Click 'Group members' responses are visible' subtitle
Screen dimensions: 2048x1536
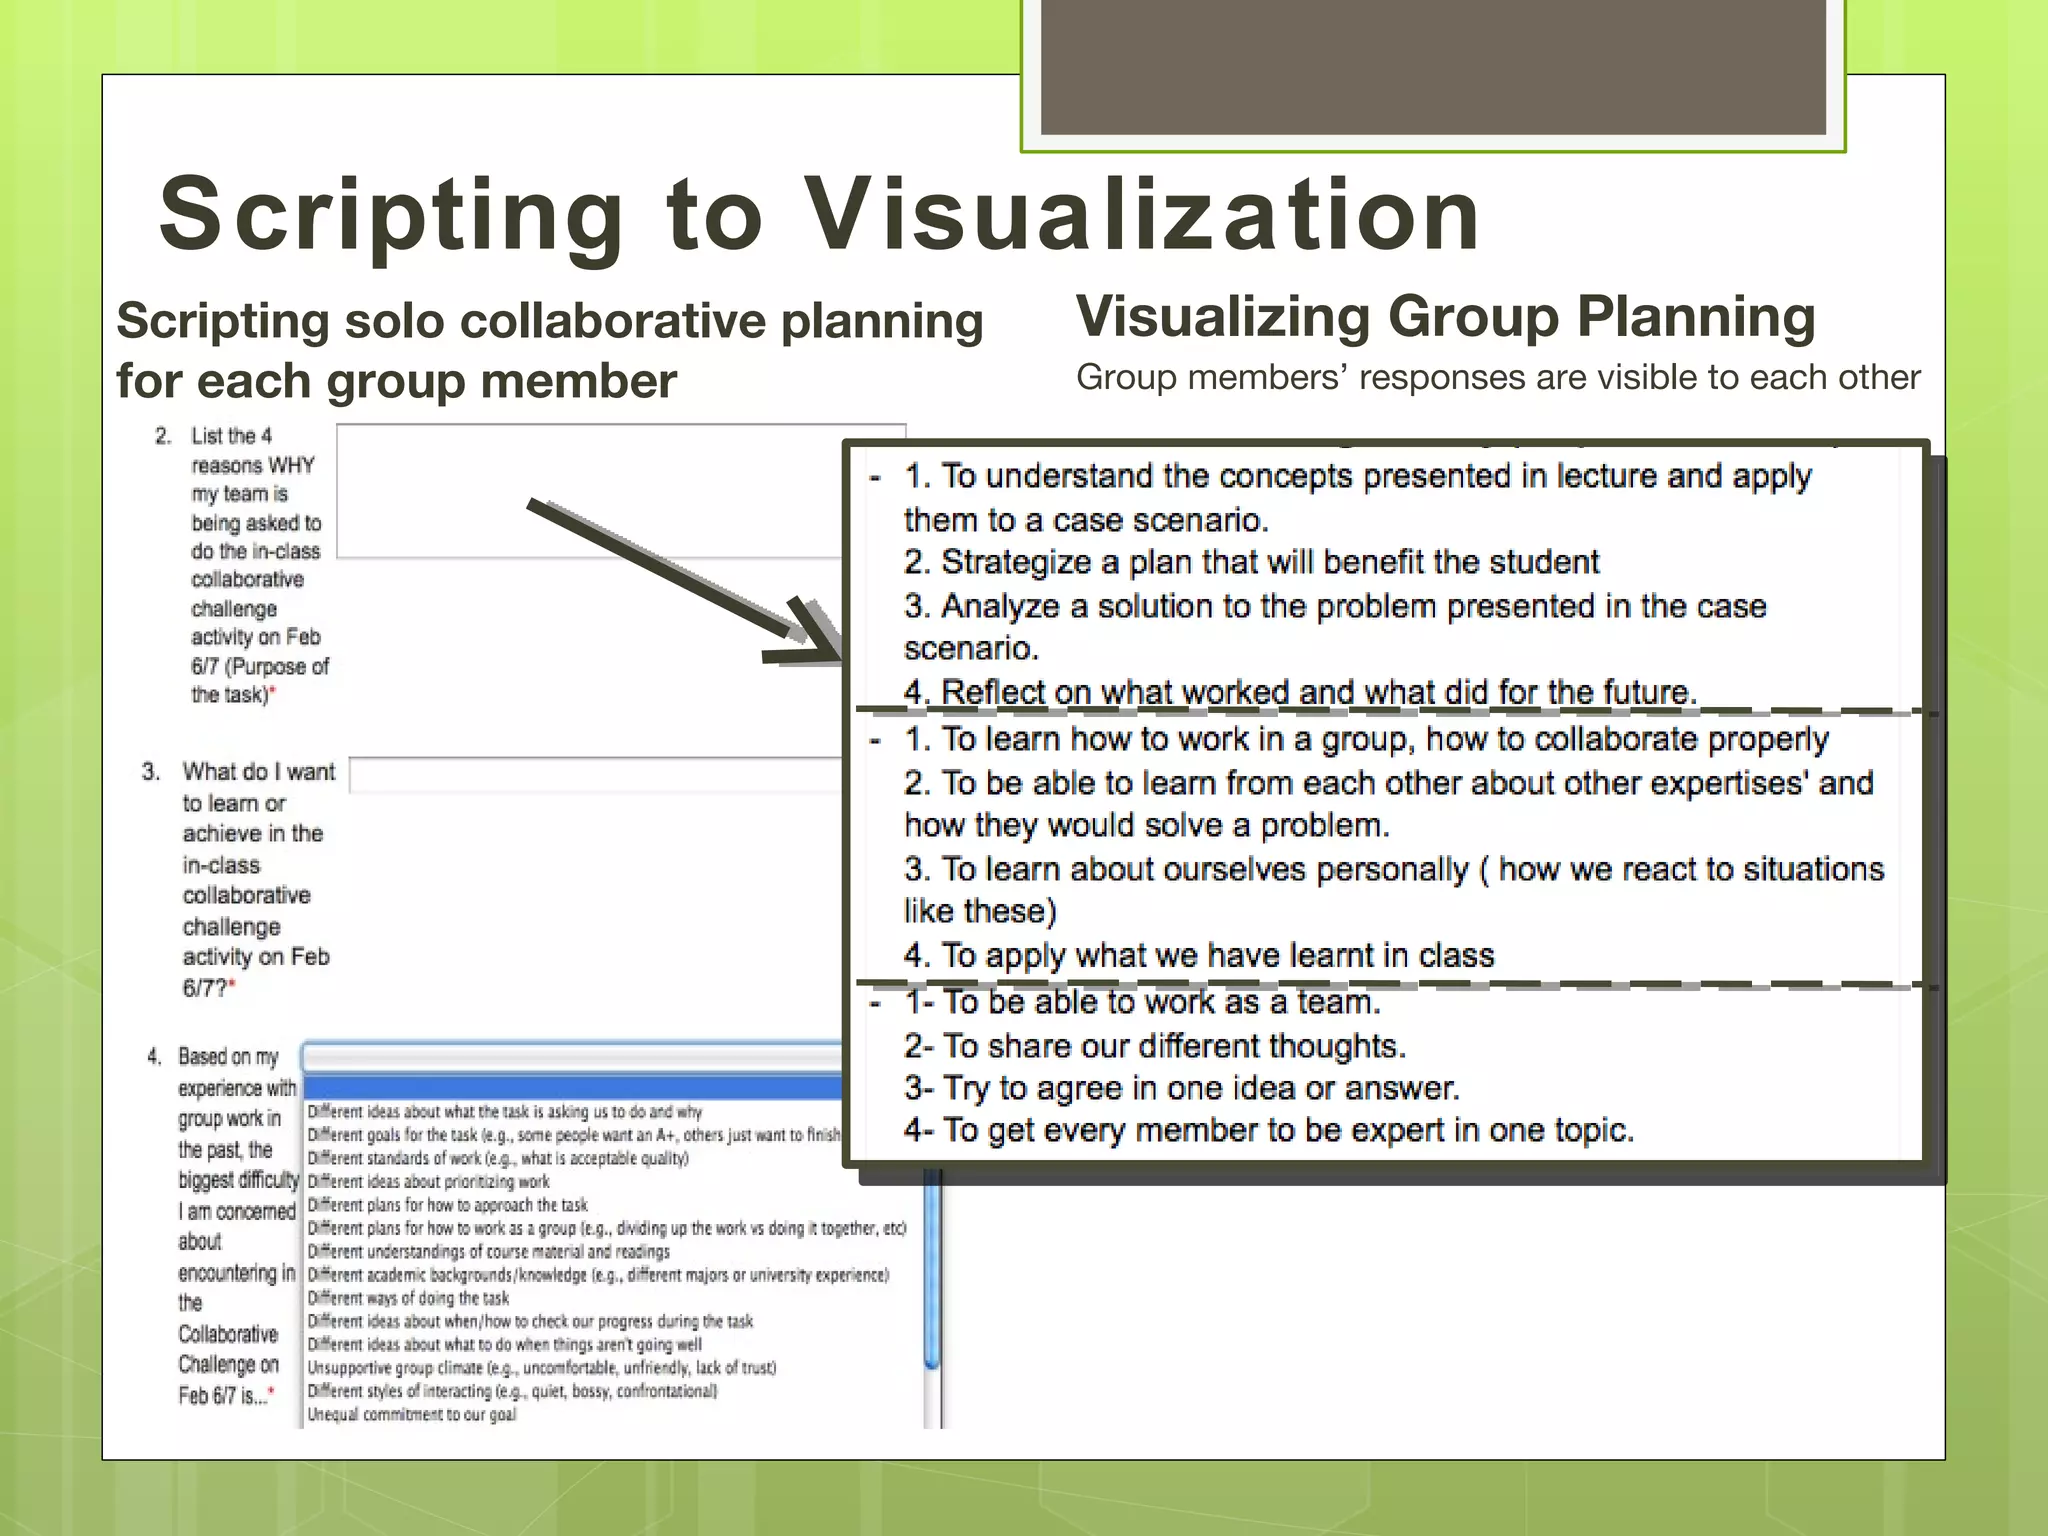pos(1498,377)
